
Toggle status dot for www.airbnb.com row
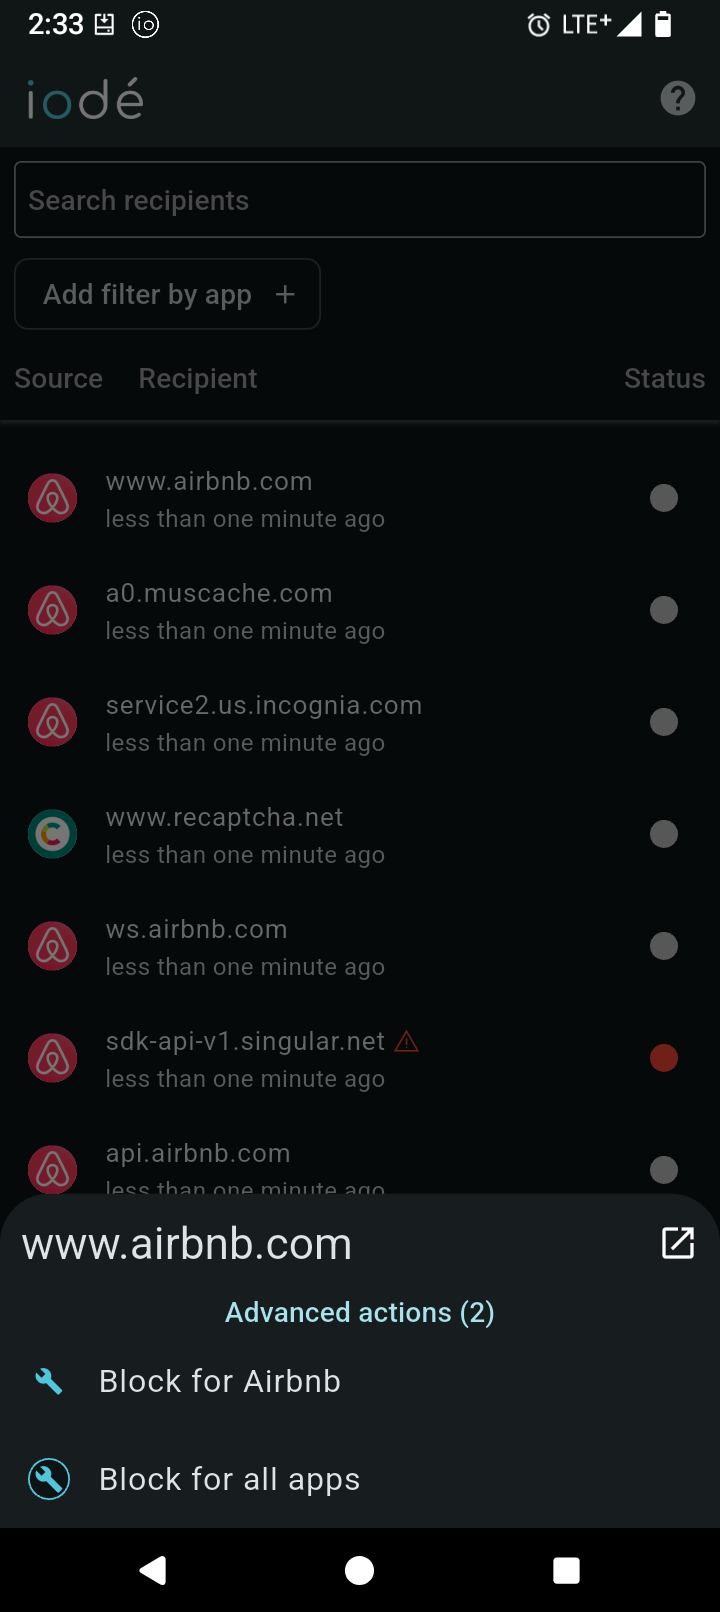pos(664,498)
